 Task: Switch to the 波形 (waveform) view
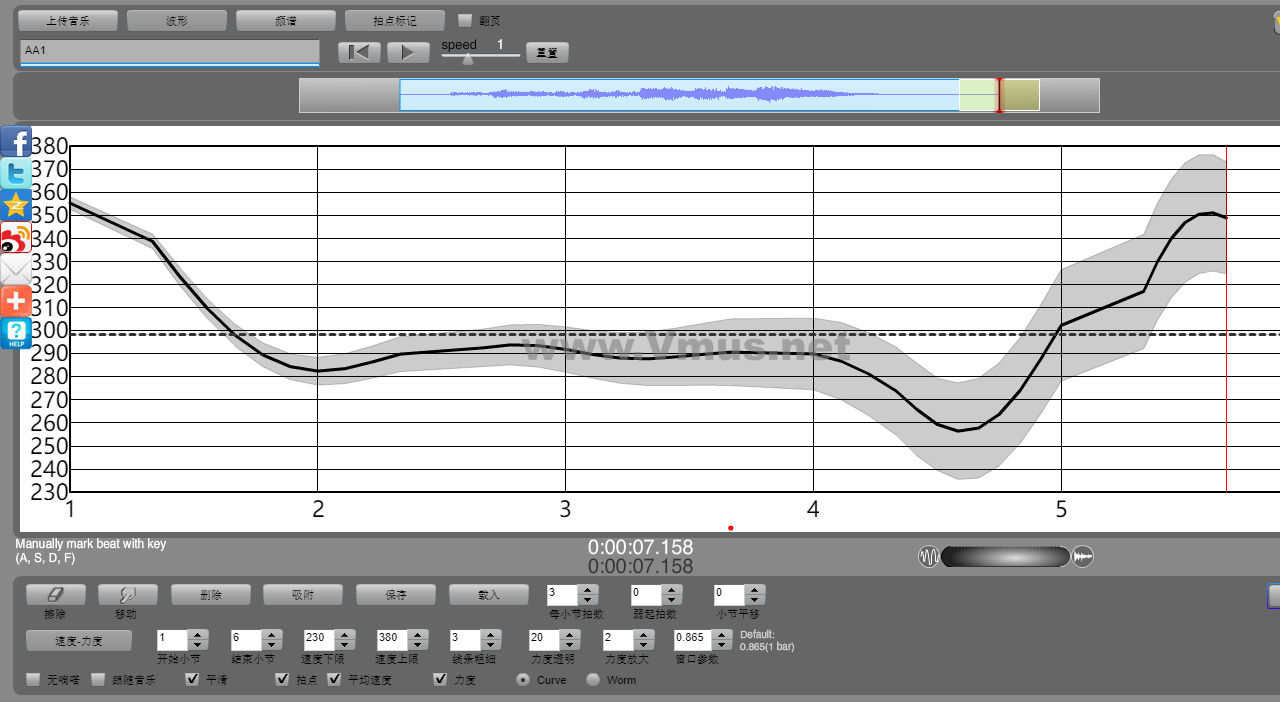coord(177,20)
